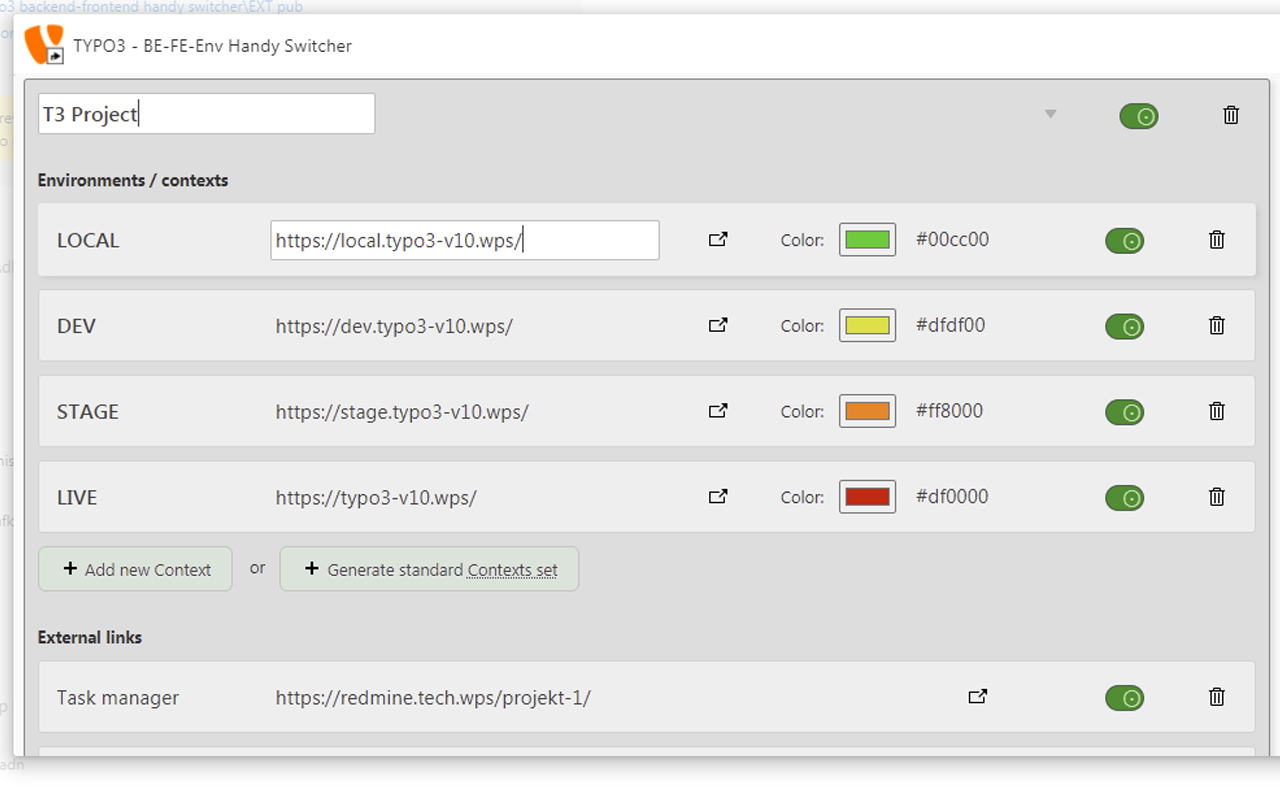Delete the LIVE context
Viewport: 1280px width, 800px height.
pyautogui.click(x=1217, y=496)
